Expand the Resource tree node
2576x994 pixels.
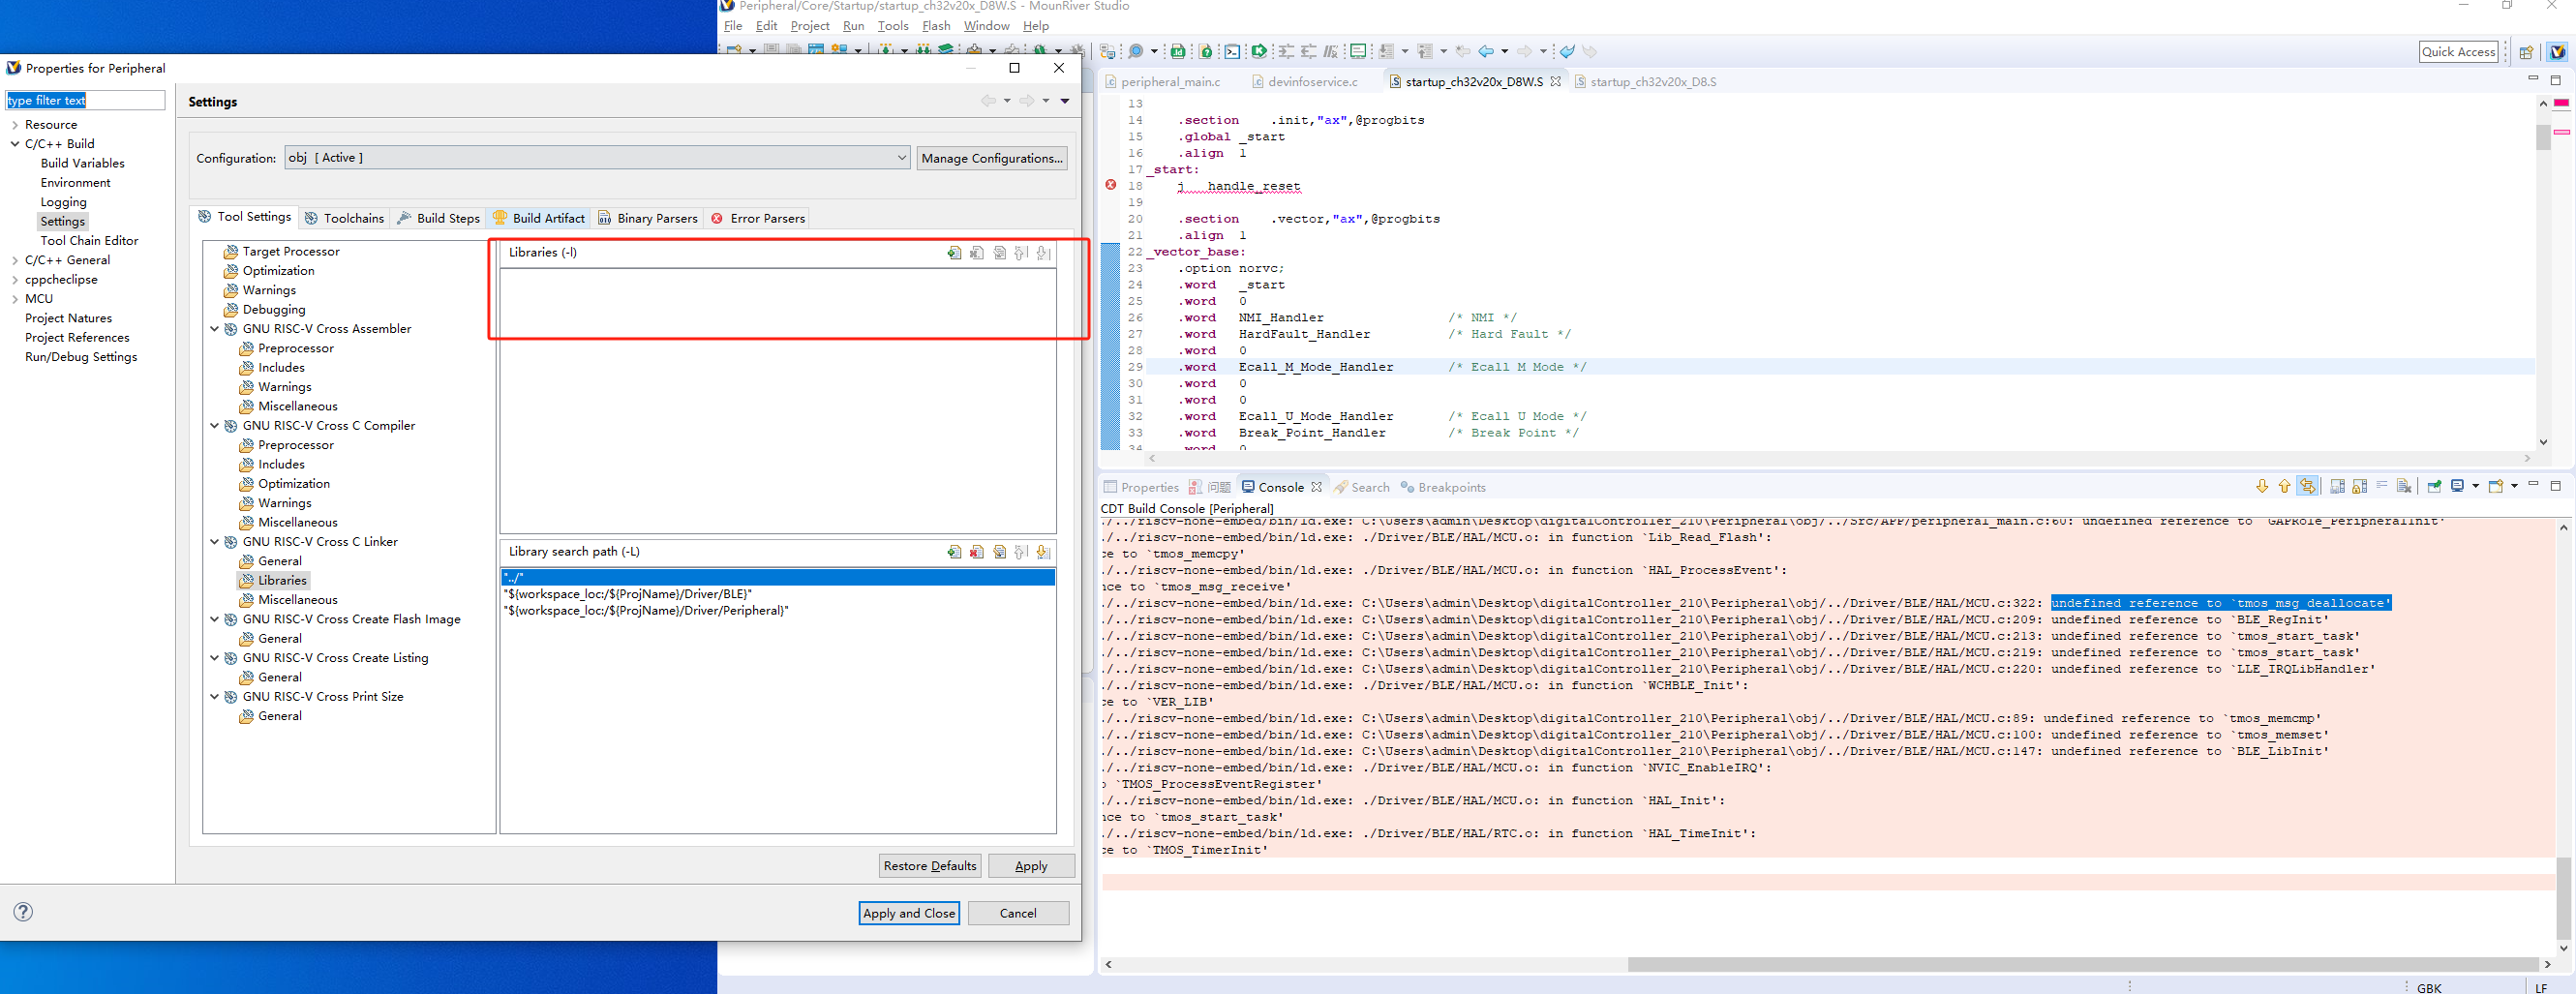click(x=15, y=125)
